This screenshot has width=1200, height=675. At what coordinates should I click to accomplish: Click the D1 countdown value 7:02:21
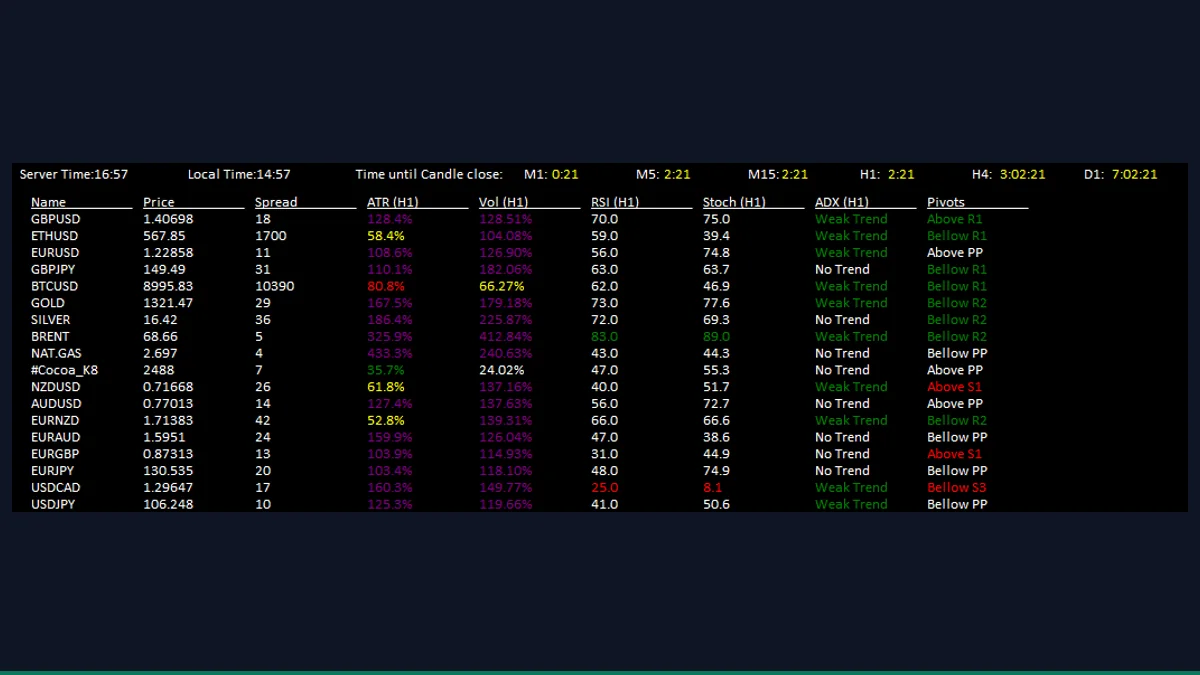pos(1134,174)
